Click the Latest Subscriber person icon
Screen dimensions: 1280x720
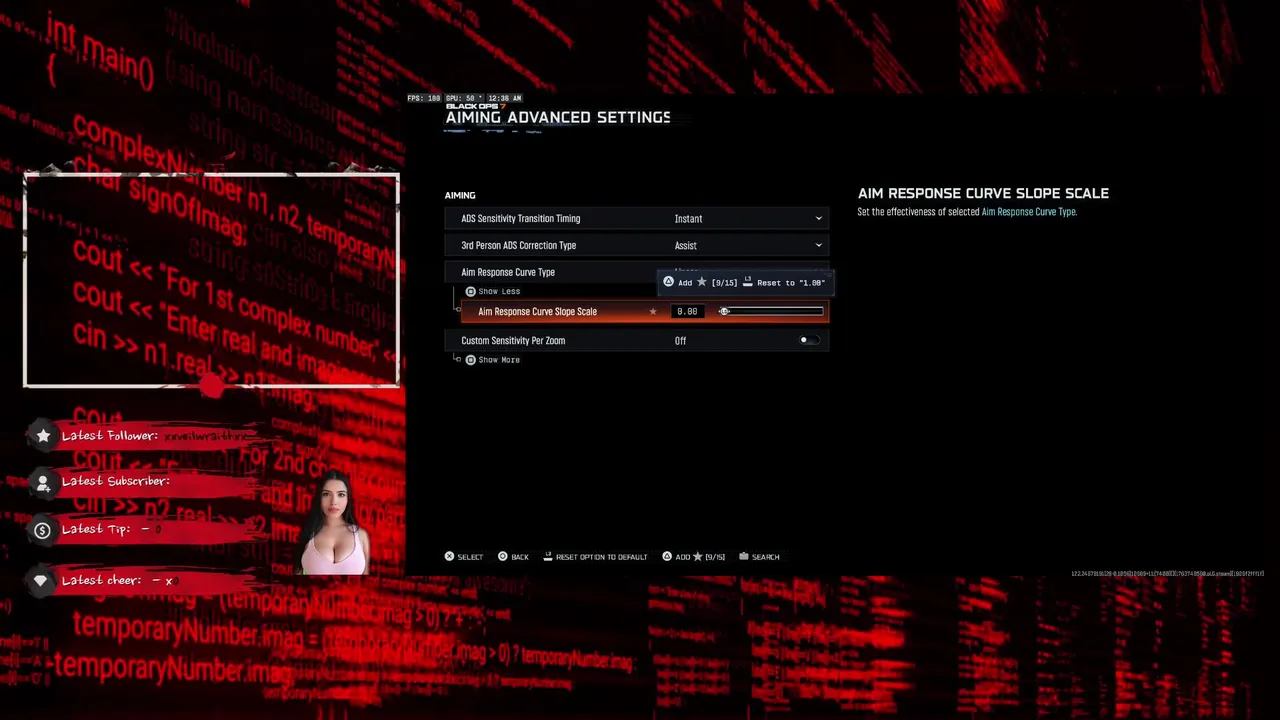tap(43, 482)
